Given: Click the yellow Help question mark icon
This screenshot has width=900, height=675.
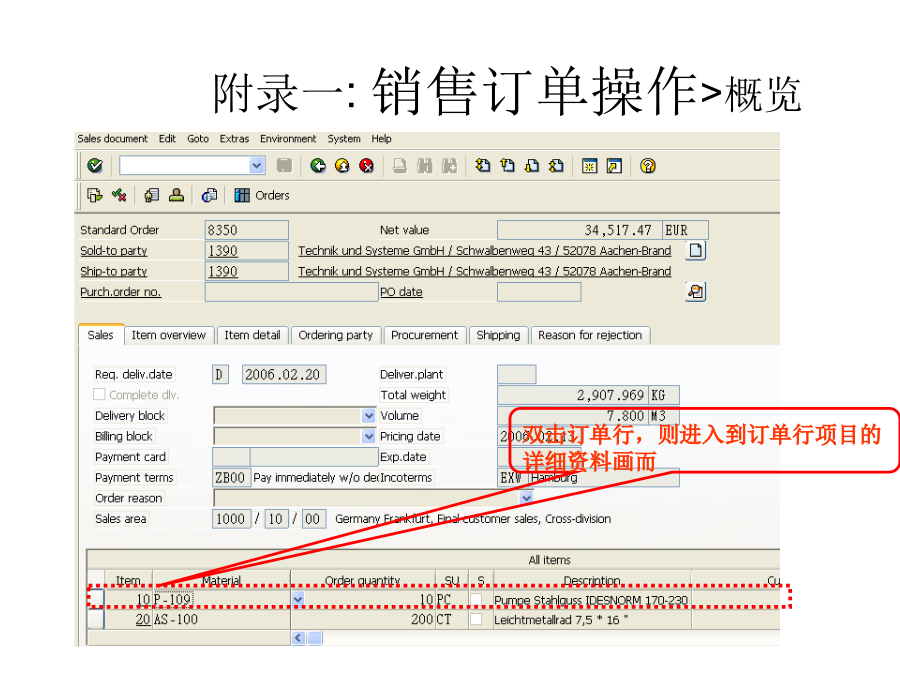Looking at the screenshot, I should [x=648, y=166].
